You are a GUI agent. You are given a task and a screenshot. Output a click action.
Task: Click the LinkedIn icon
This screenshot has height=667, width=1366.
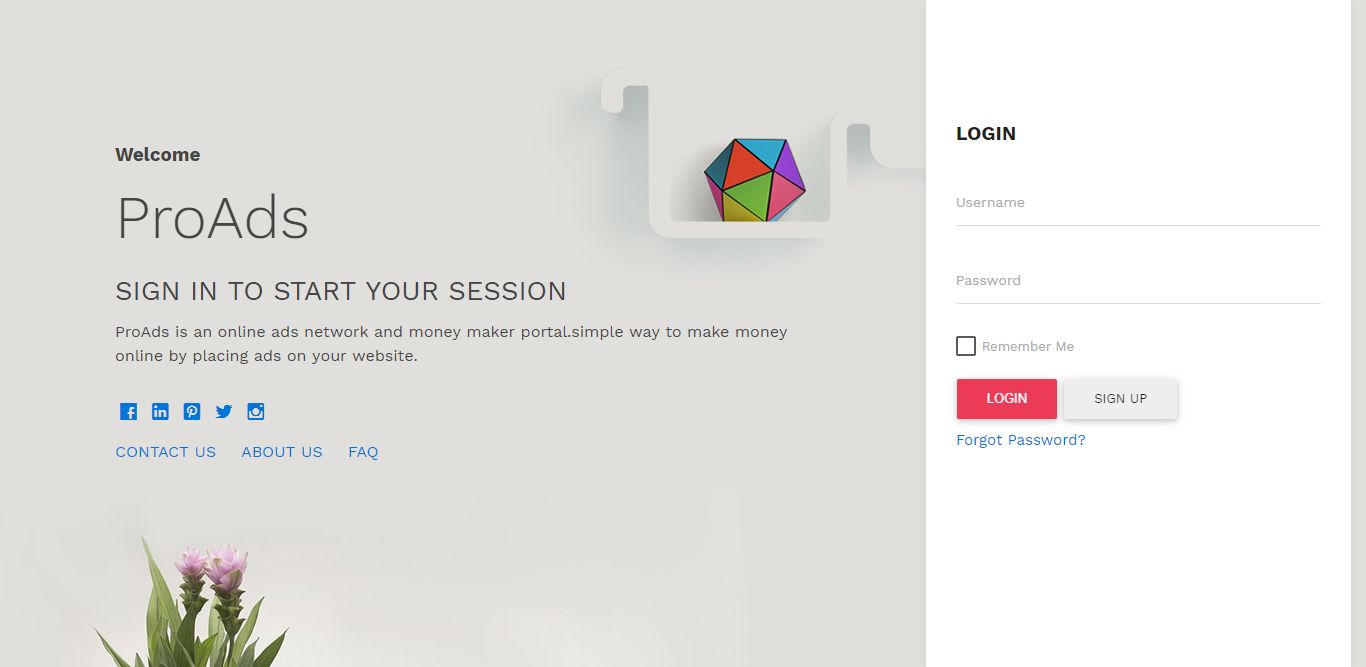160,412
